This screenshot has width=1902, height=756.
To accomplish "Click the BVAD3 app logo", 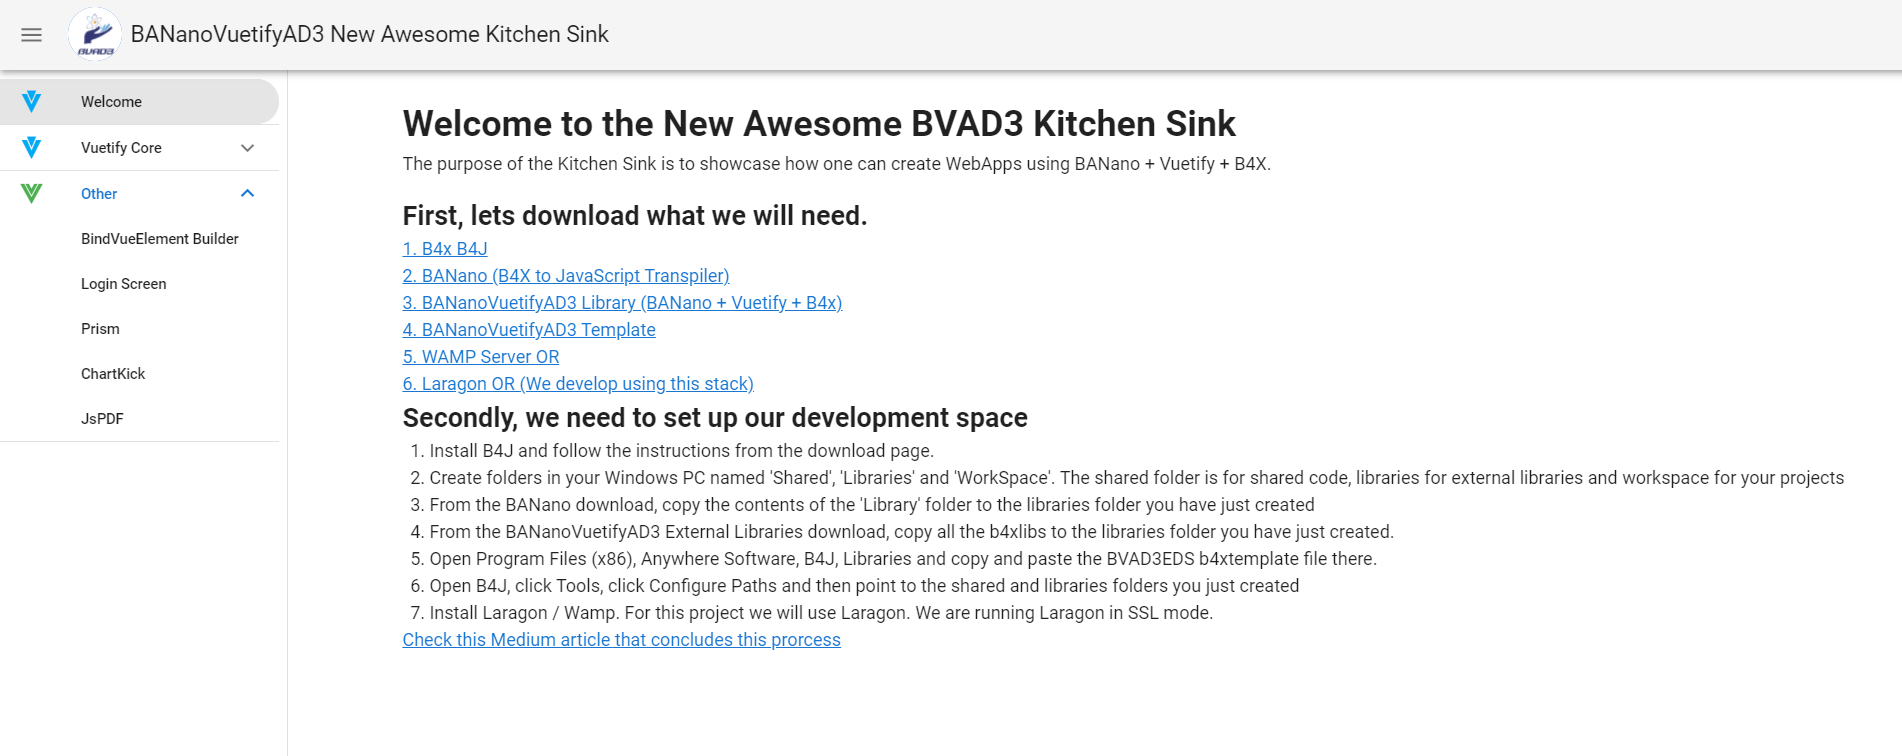I will [95, 35].
